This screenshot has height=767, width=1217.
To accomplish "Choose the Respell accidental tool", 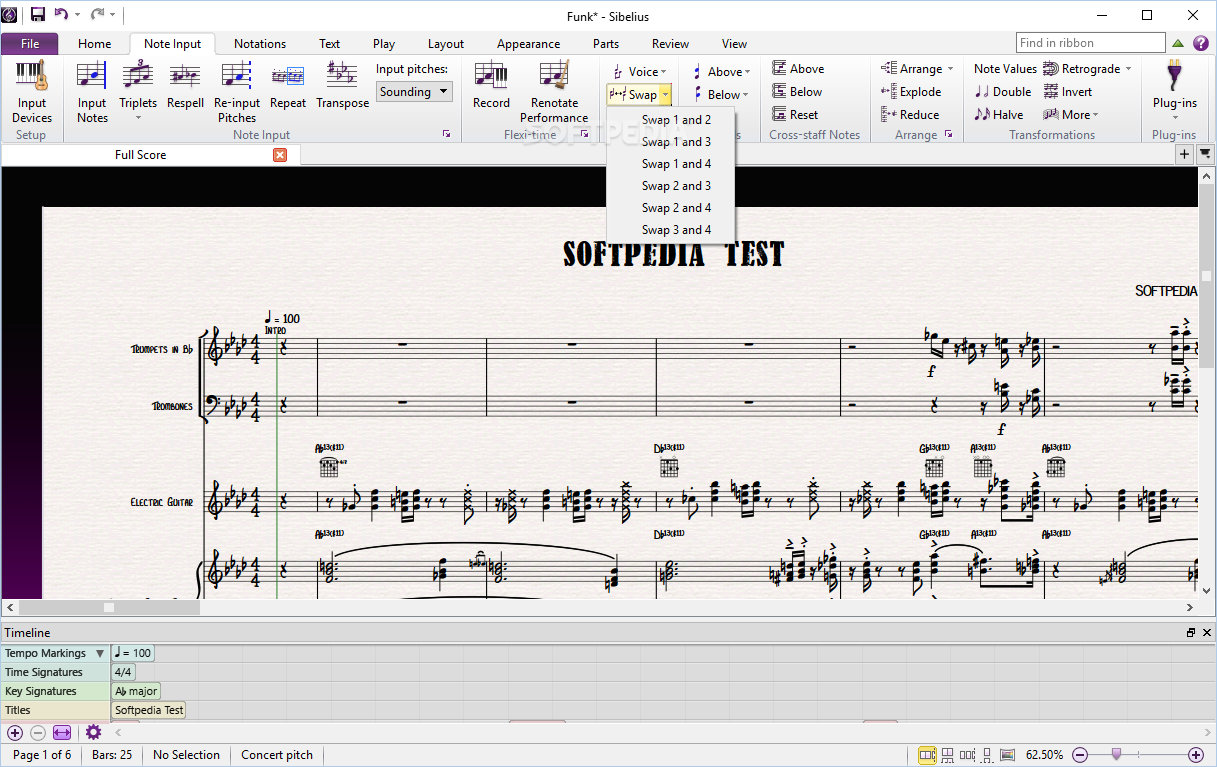I will tap(185, 85).
